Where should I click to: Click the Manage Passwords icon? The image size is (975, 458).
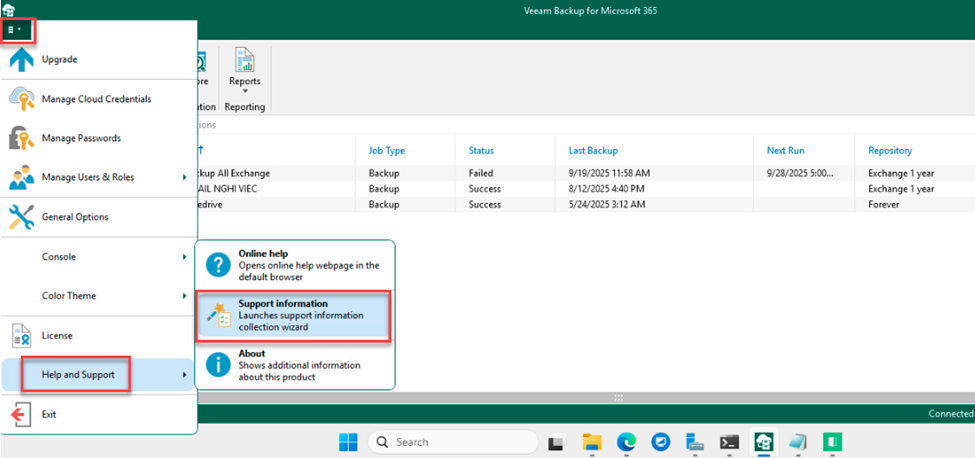(x=21, y=138)
